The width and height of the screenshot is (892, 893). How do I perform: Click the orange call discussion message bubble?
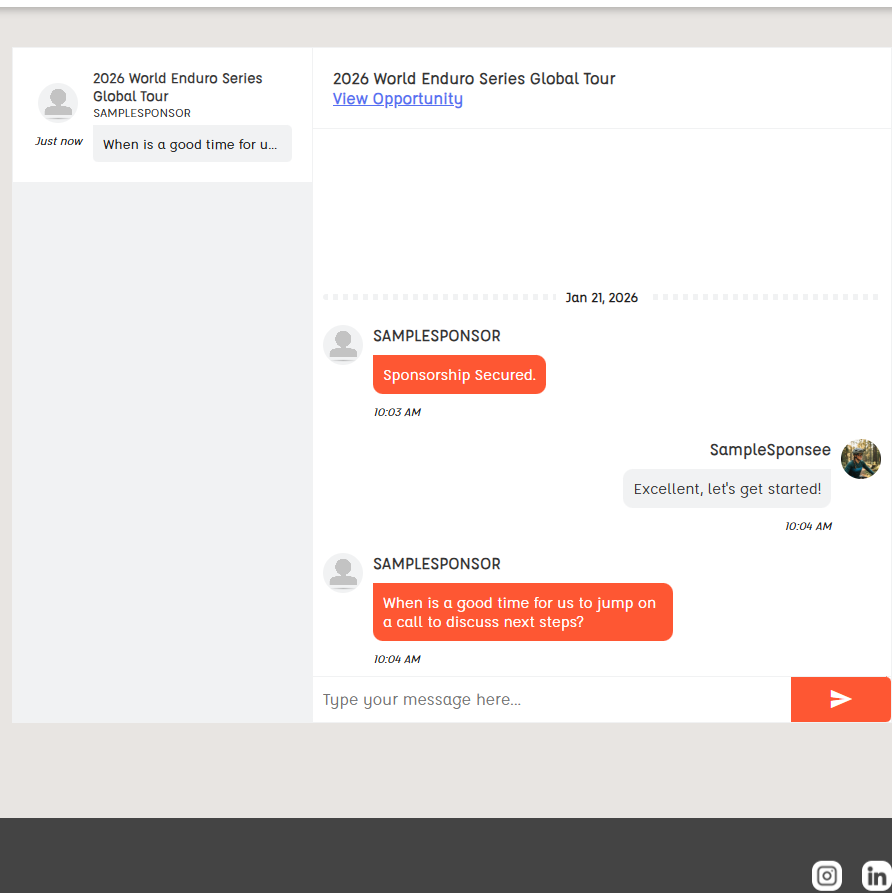[522, 612]
